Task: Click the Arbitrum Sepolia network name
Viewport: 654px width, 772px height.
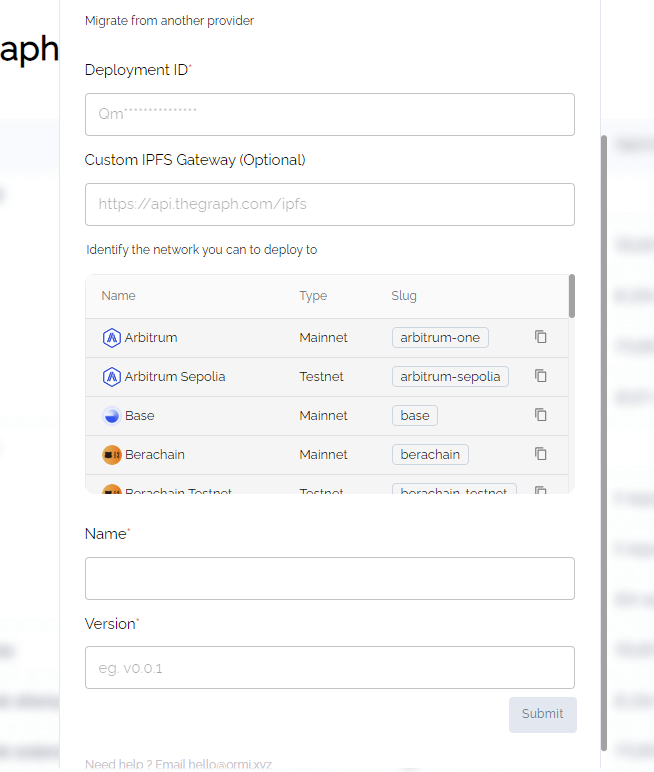Action: [x=175, y=377]
